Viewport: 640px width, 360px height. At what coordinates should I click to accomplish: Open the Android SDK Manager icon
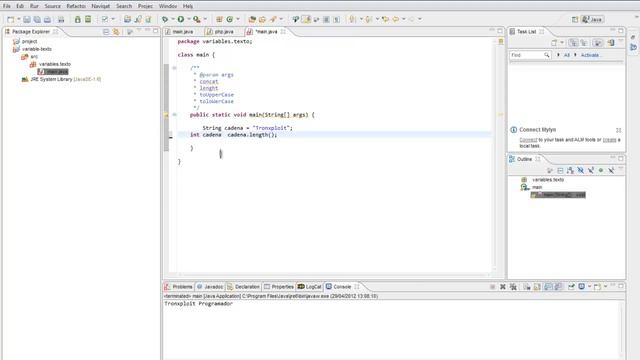tap(78, 19)
